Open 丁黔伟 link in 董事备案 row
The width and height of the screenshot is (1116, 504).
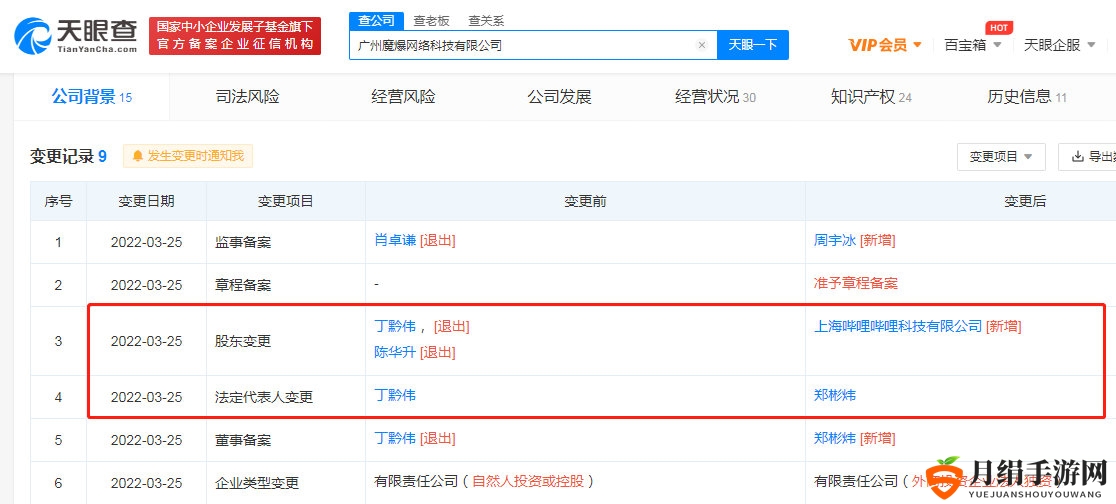pos(395,439)
